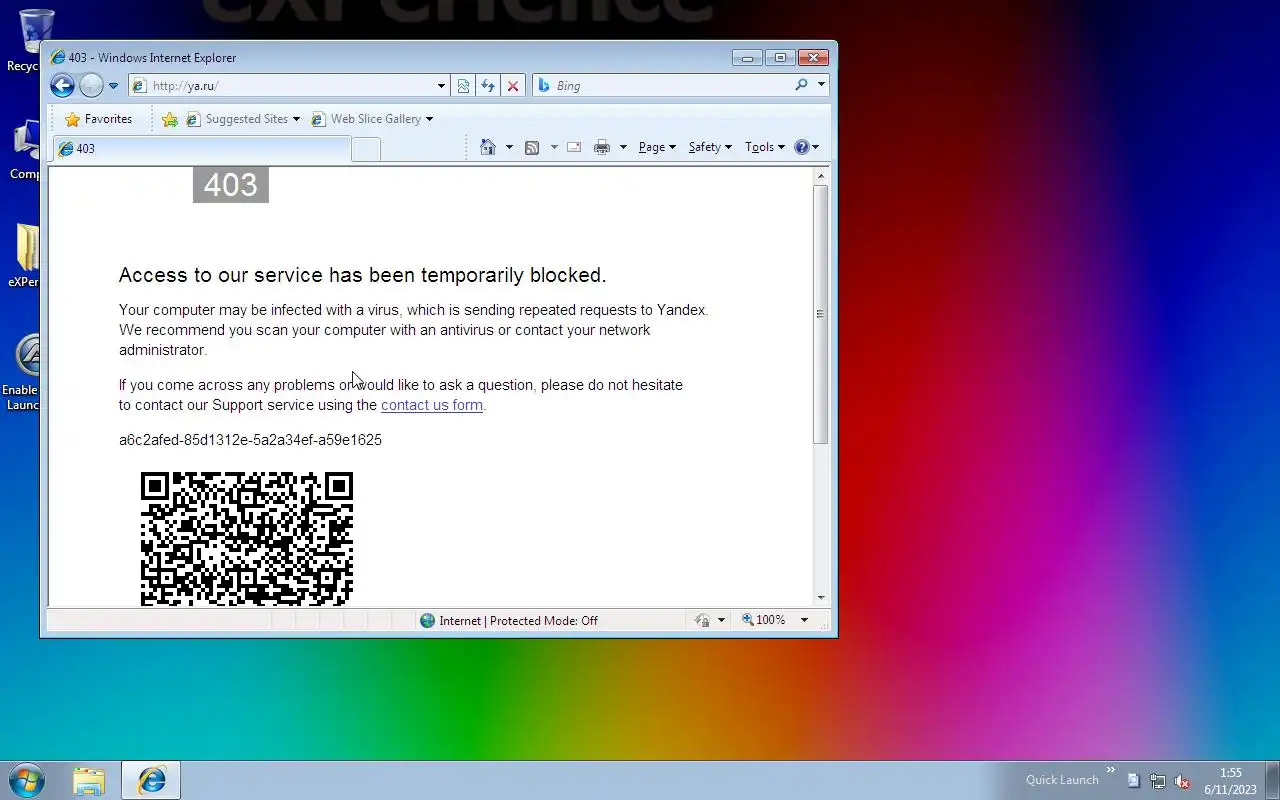Maximize the Internet Explorer window
Viewport: 1280px width, 800px height.
click(x=780, y=58)
